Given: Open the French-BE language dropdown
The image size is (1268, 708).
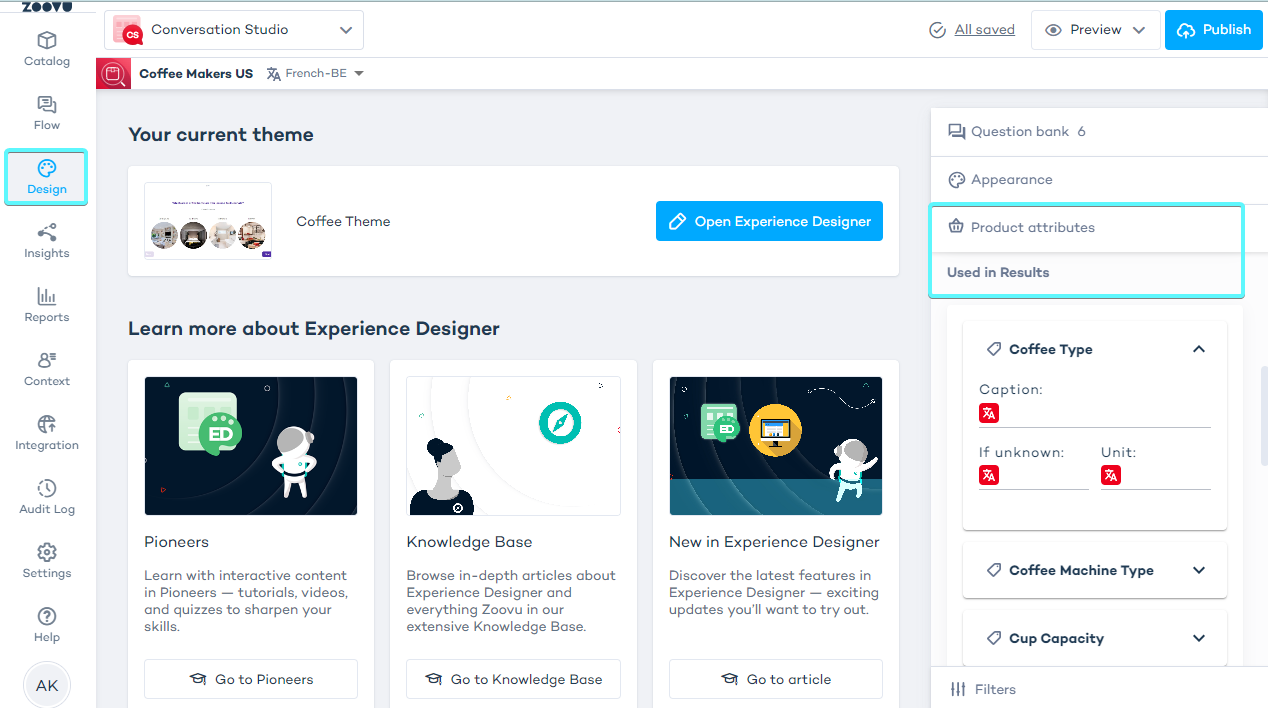Looking at the screenshot, I should click(315, 73).
